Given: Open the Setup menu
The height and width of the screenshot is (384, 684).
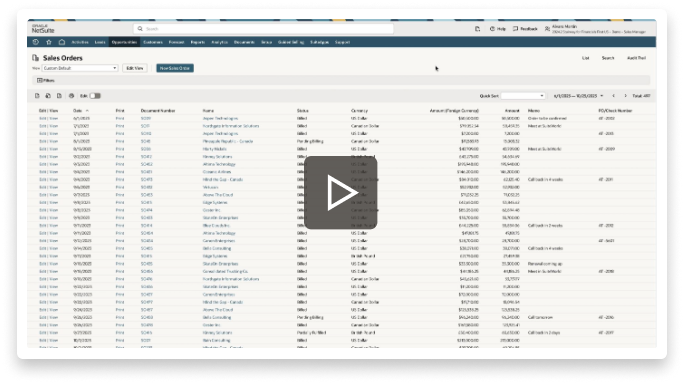Looking at the screenshot, I should pos(267,42).
